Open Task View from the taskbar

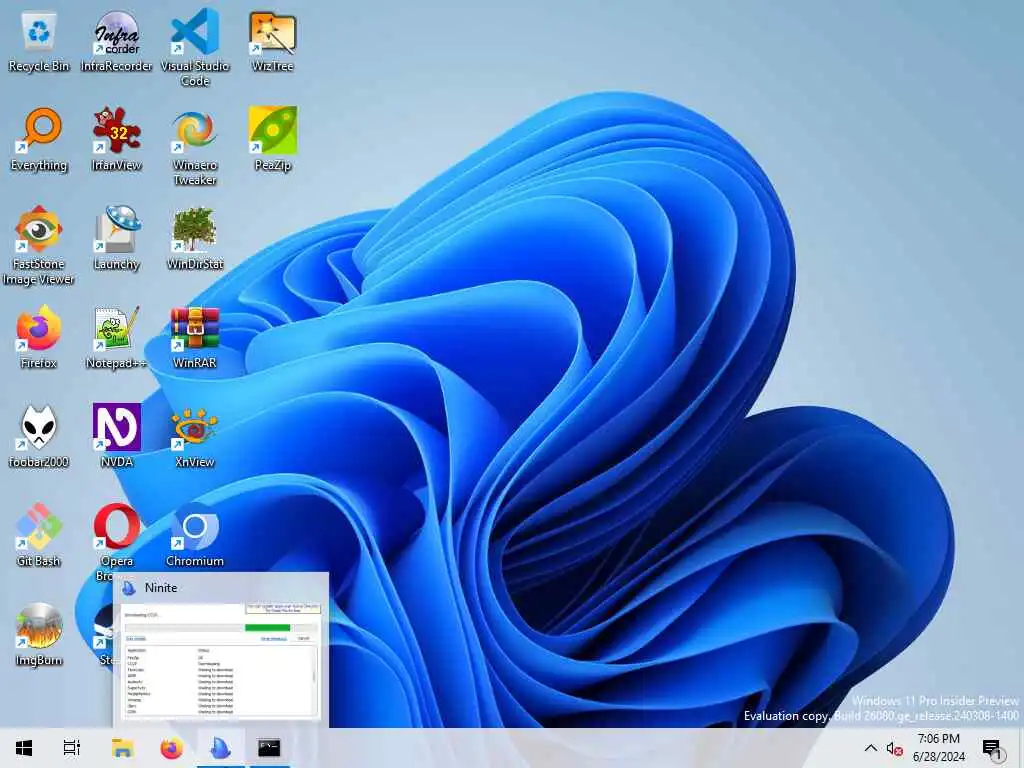tap(72, 748)
